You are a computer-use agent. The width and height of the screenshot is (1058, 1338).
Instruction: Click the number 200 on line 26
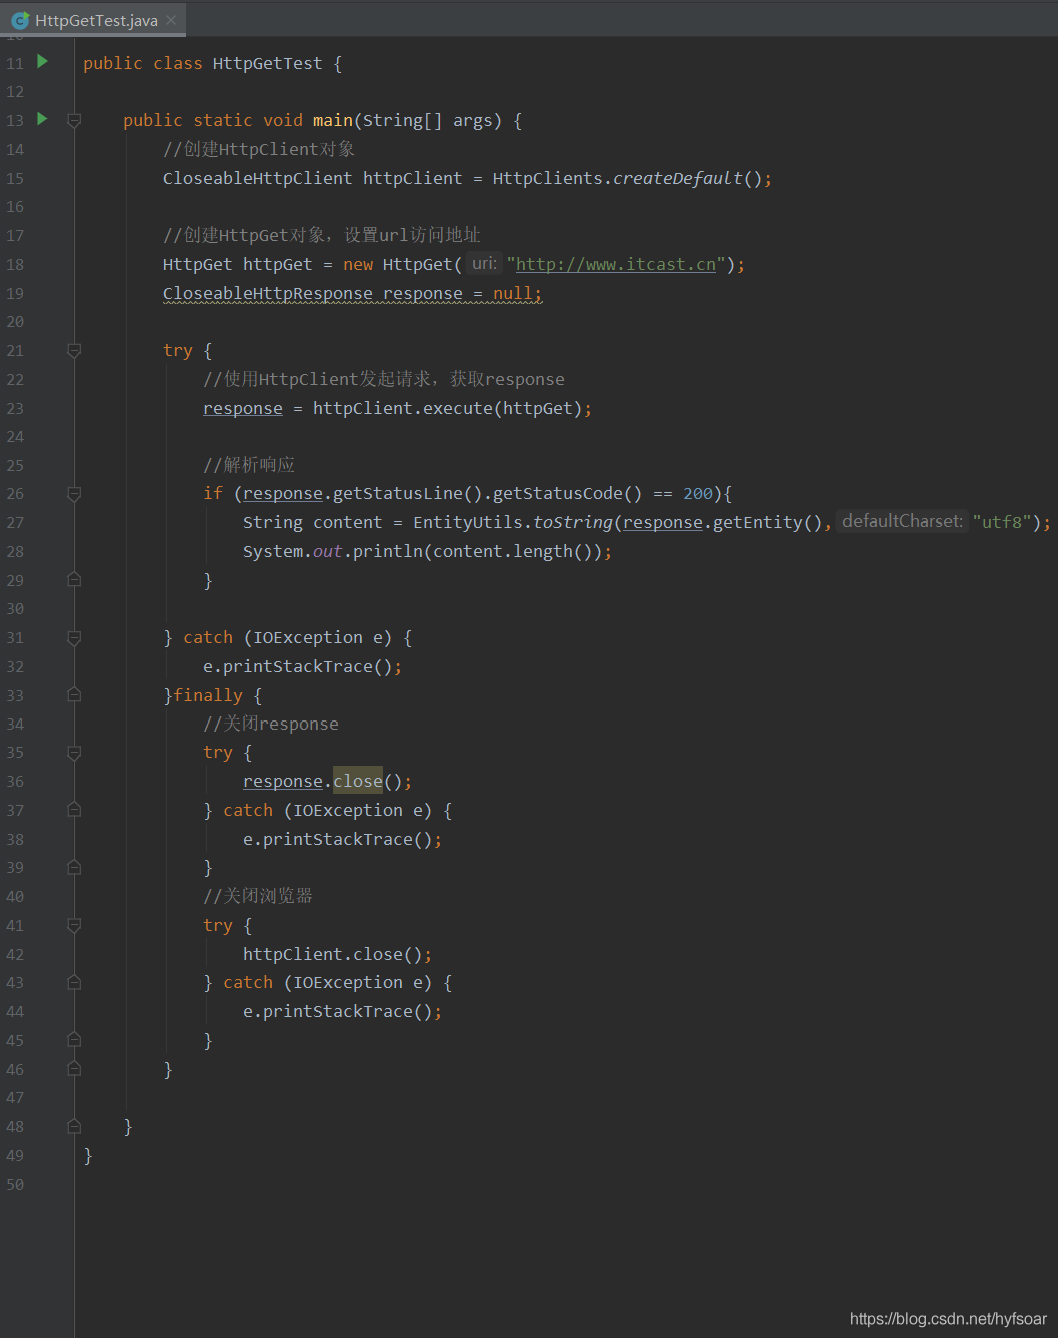(698, 493)
